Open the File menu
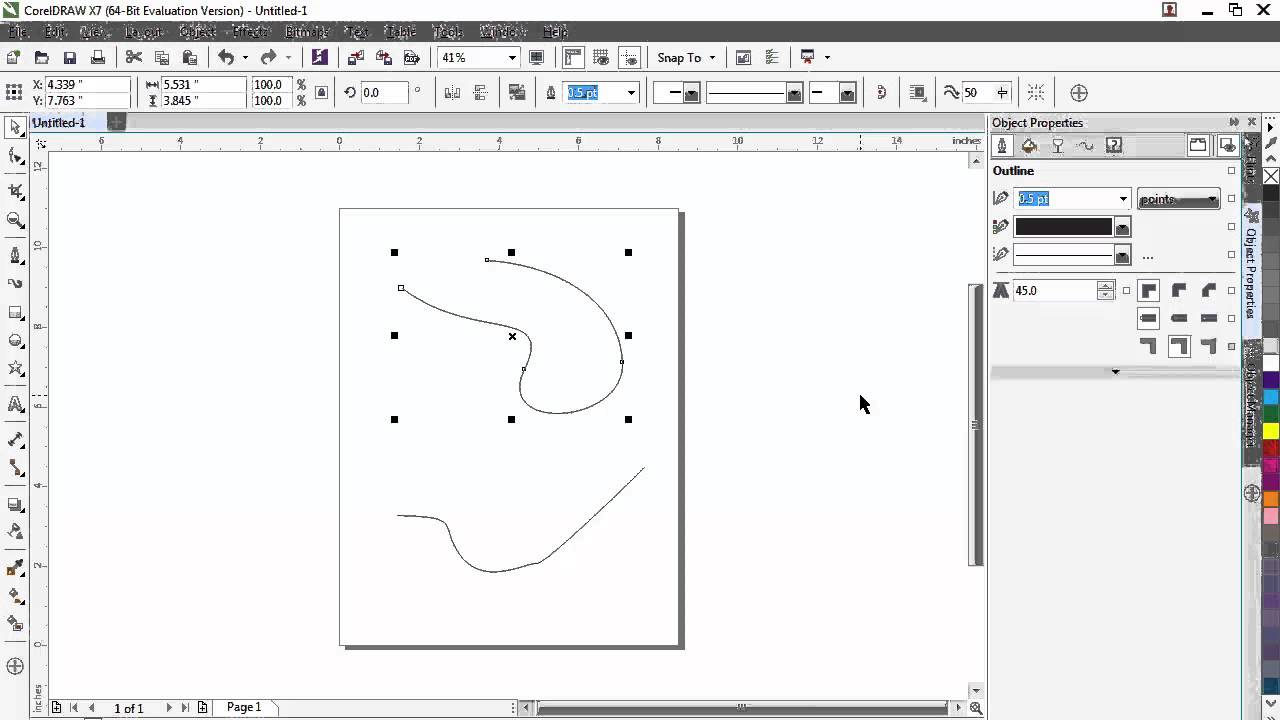 click(18, 32)
